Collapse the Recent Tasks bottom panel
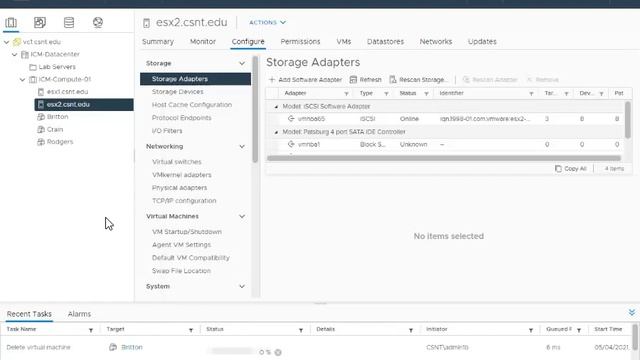Viewport: 640px width, 360px height. click(x=631, y=313)
